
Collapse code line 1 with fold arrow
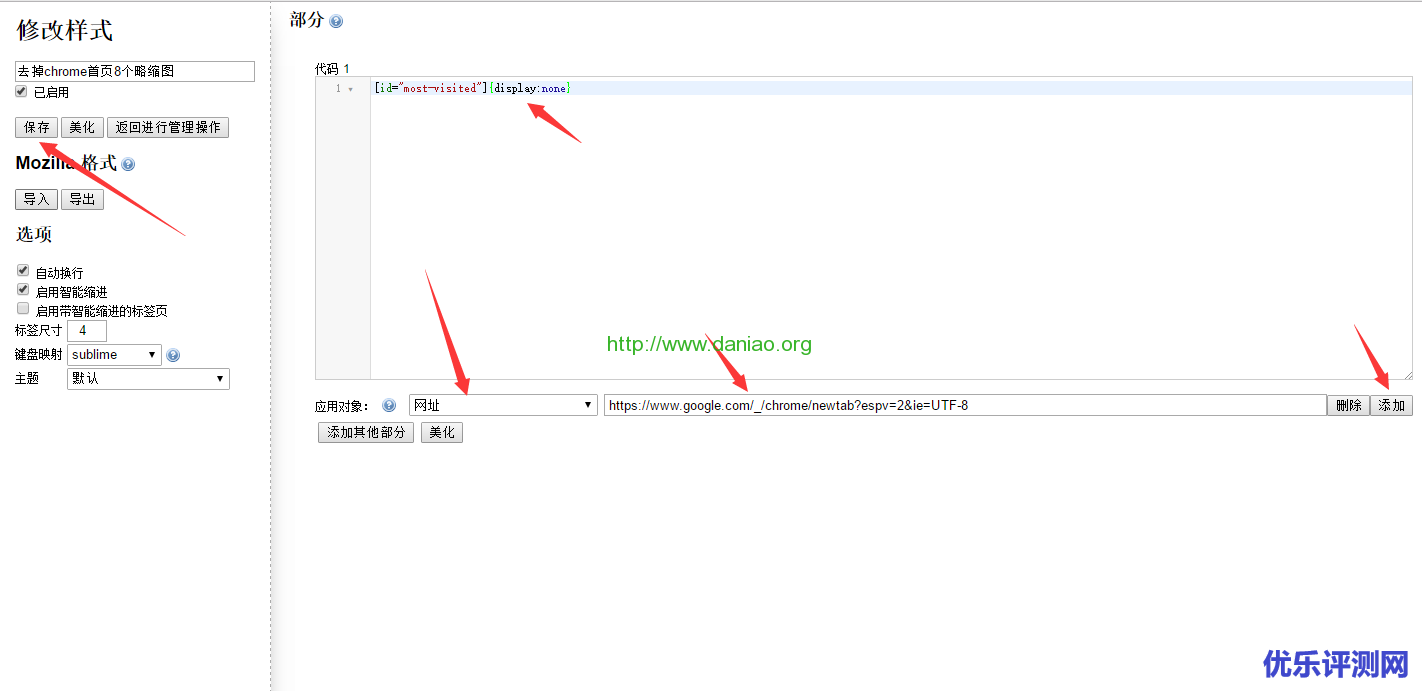[350, 89]
